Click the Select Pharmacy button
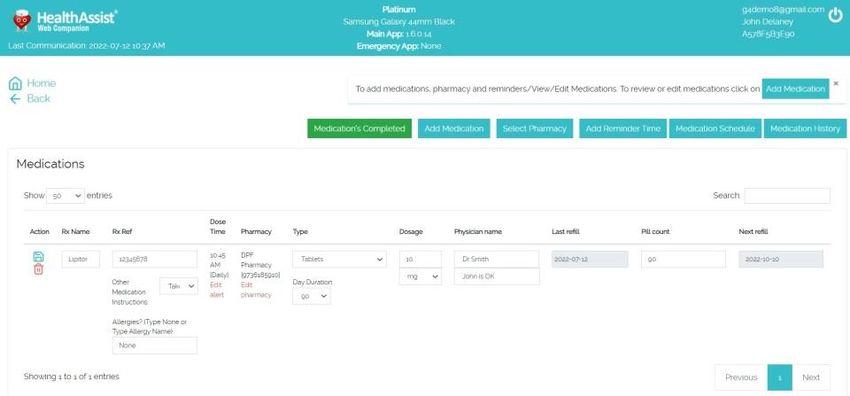This screenshot has width=850, height=396. (x=535, y=128)
